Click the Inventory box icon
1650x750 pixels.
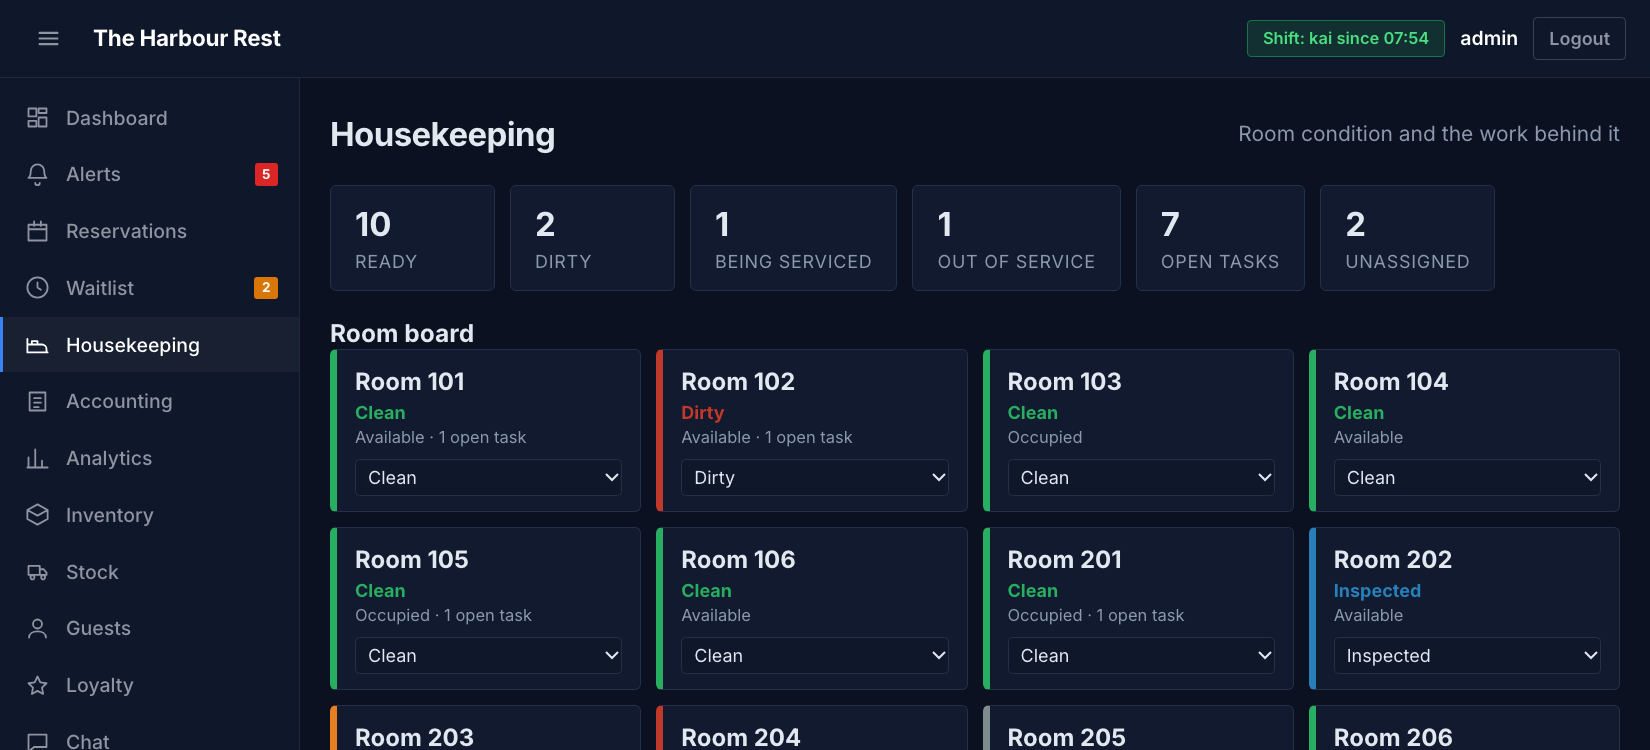[x=37, y=515]
